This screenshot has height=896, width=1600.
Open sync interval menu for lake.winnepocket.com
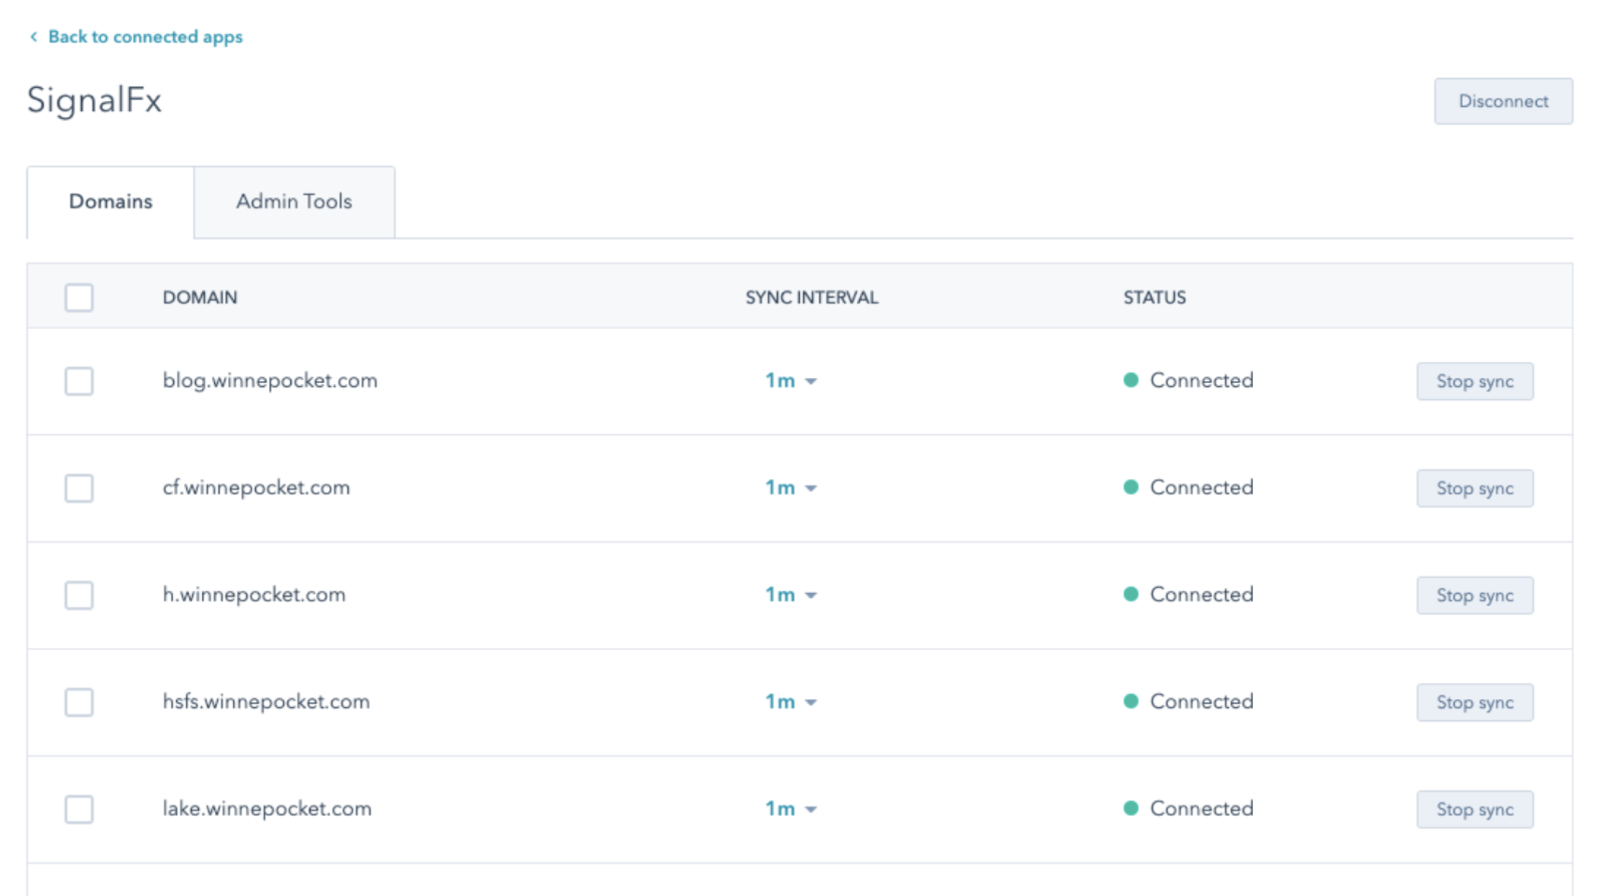(790, 809)
